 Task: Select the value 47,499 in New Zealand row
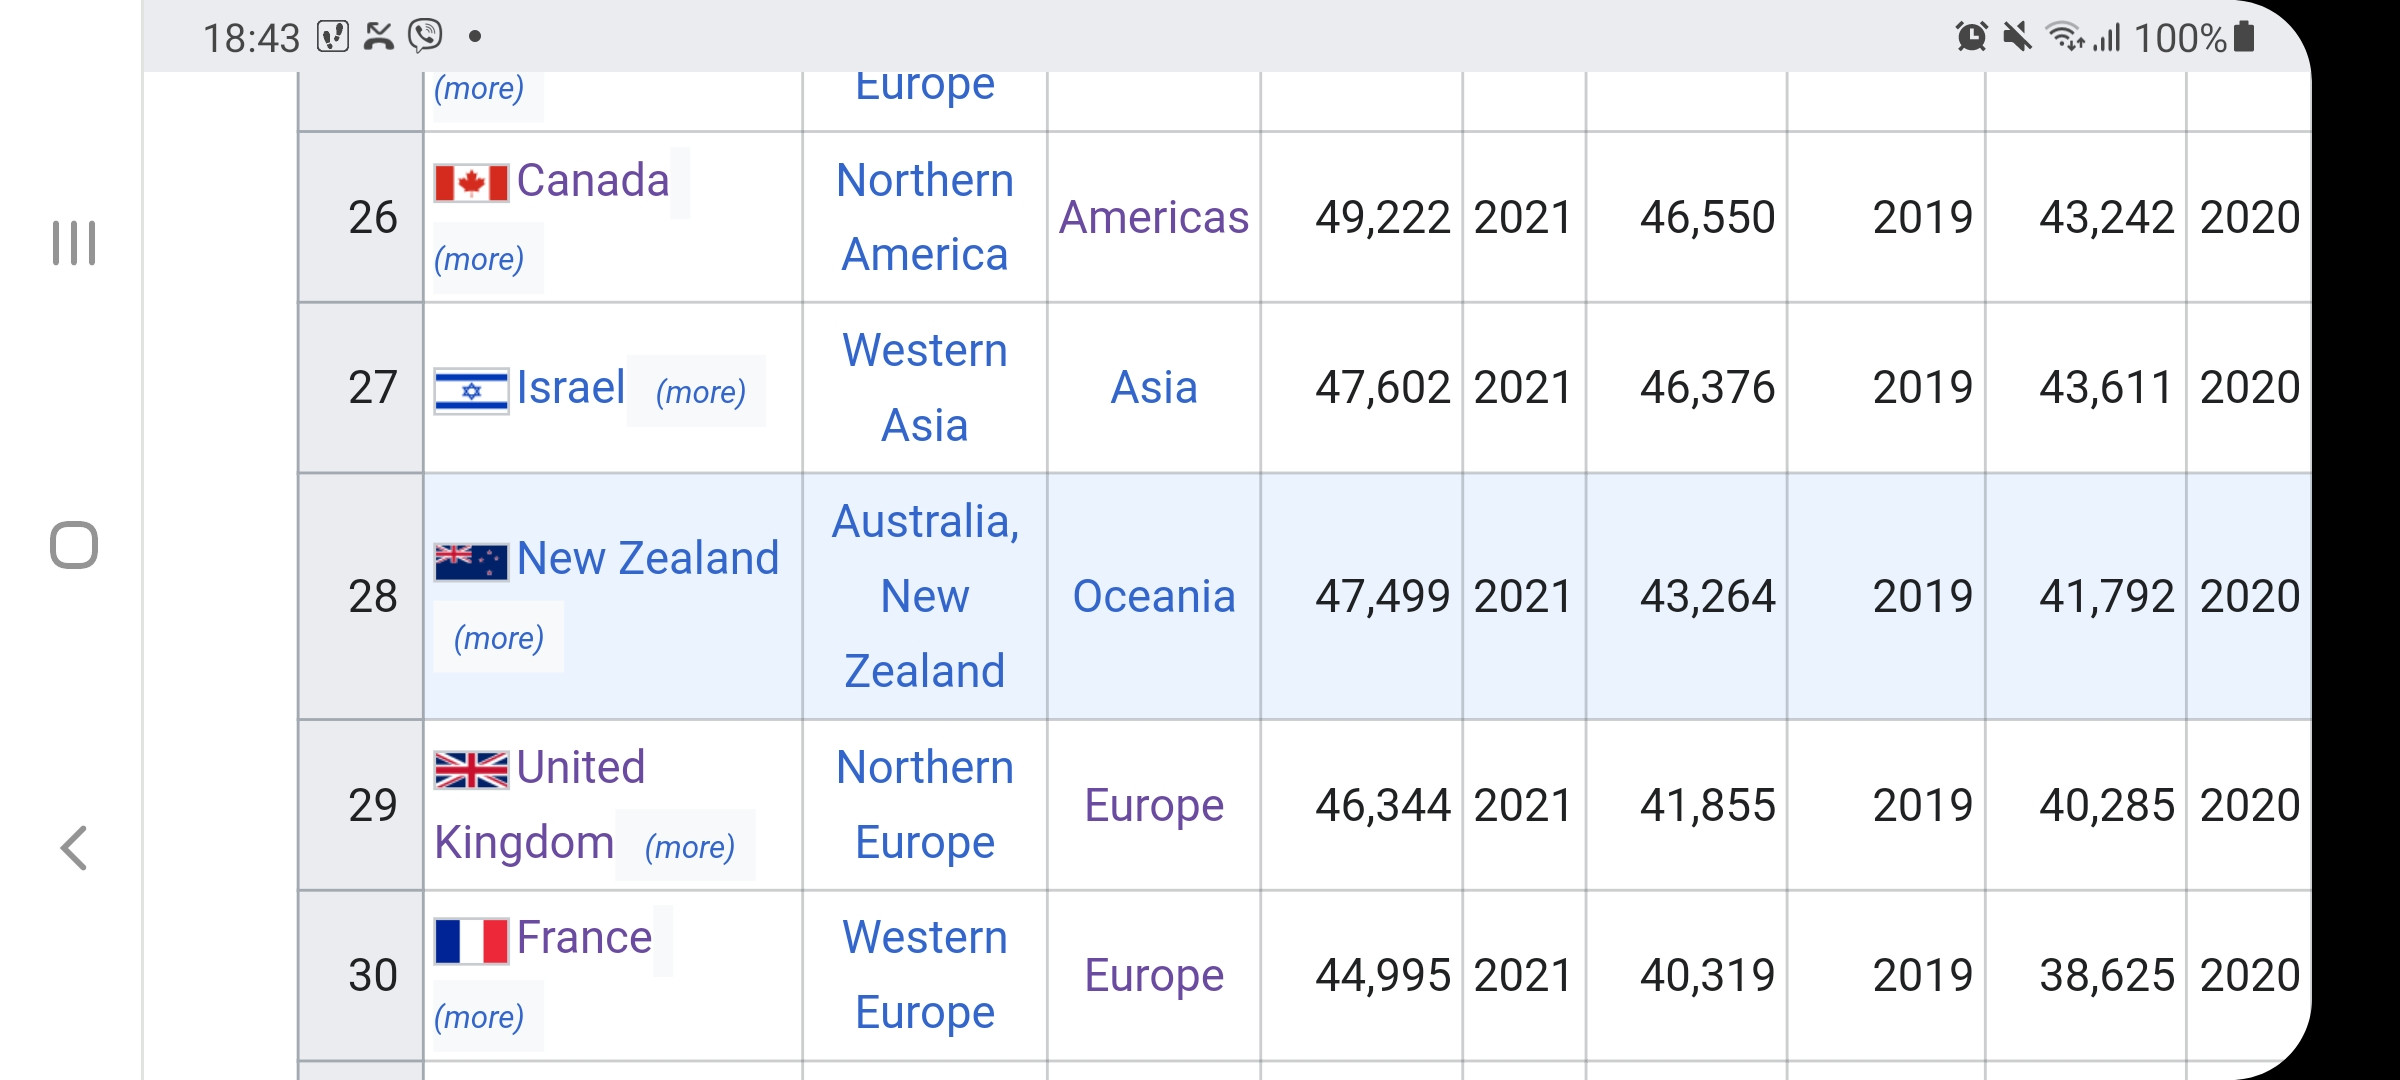[x=1382, y=597]
